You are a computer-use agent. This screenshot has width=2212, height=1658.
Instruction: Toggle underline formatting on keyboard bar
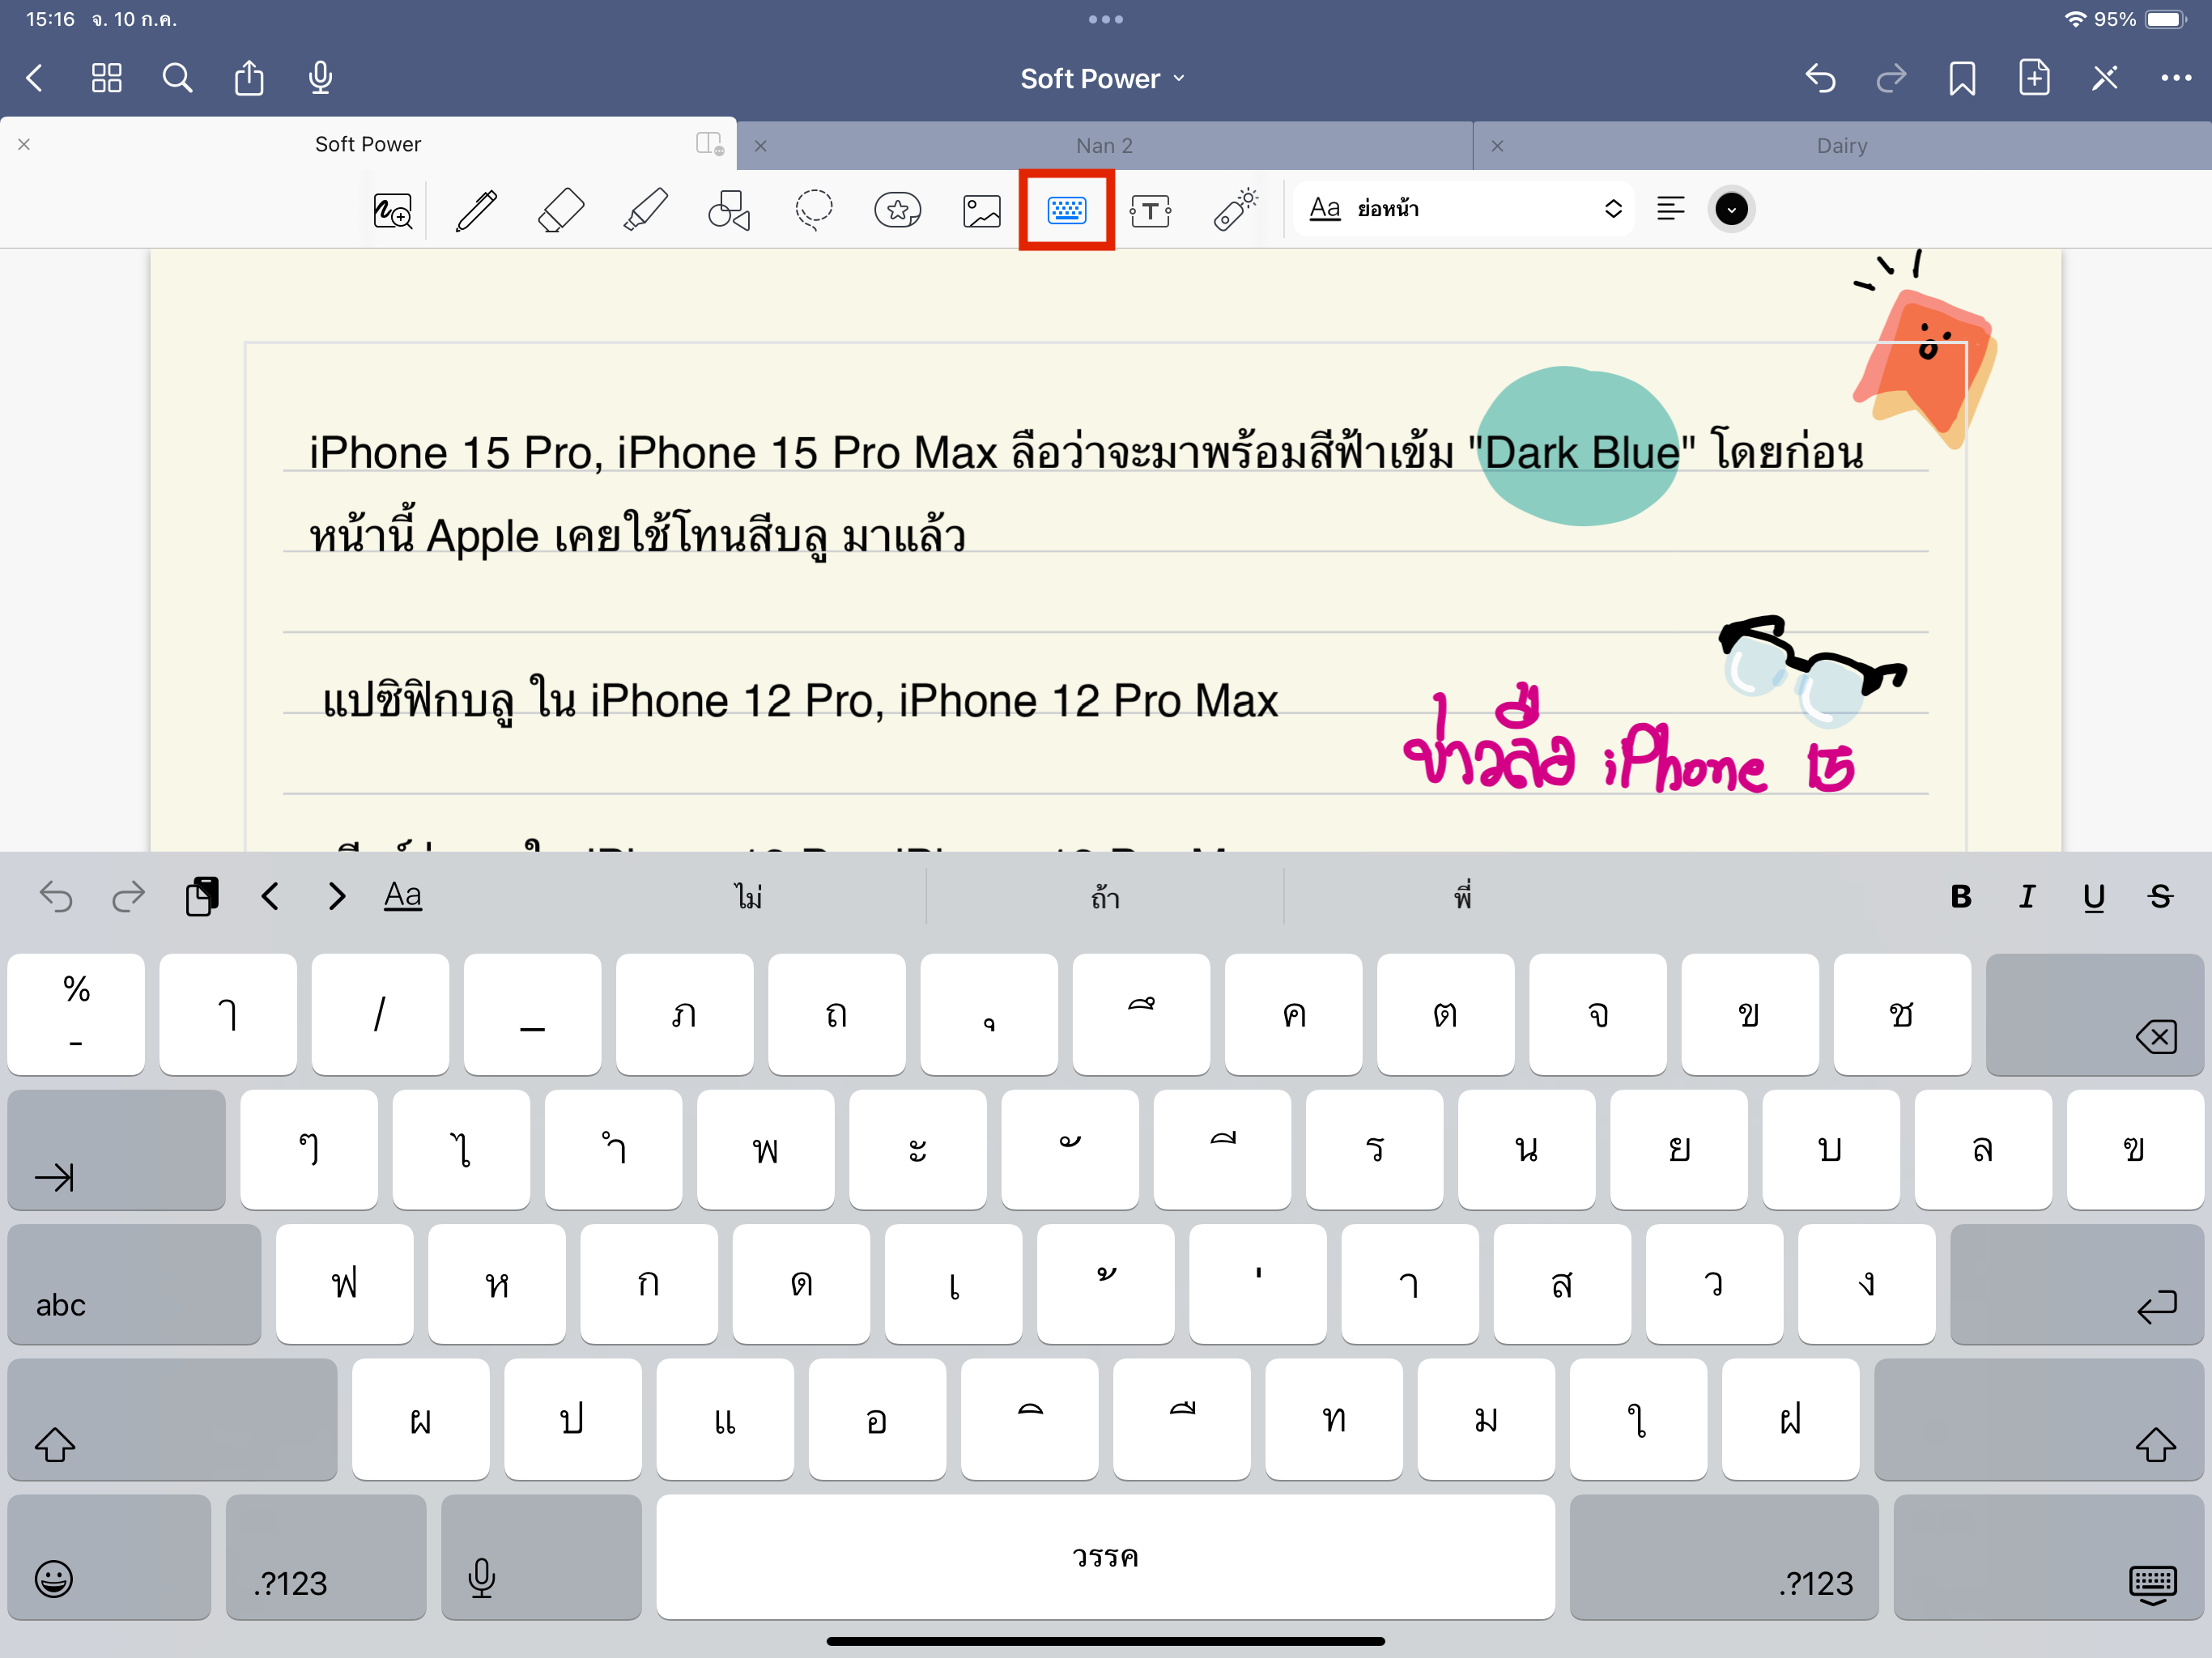pyautogui.click(x=2093, y=896)
